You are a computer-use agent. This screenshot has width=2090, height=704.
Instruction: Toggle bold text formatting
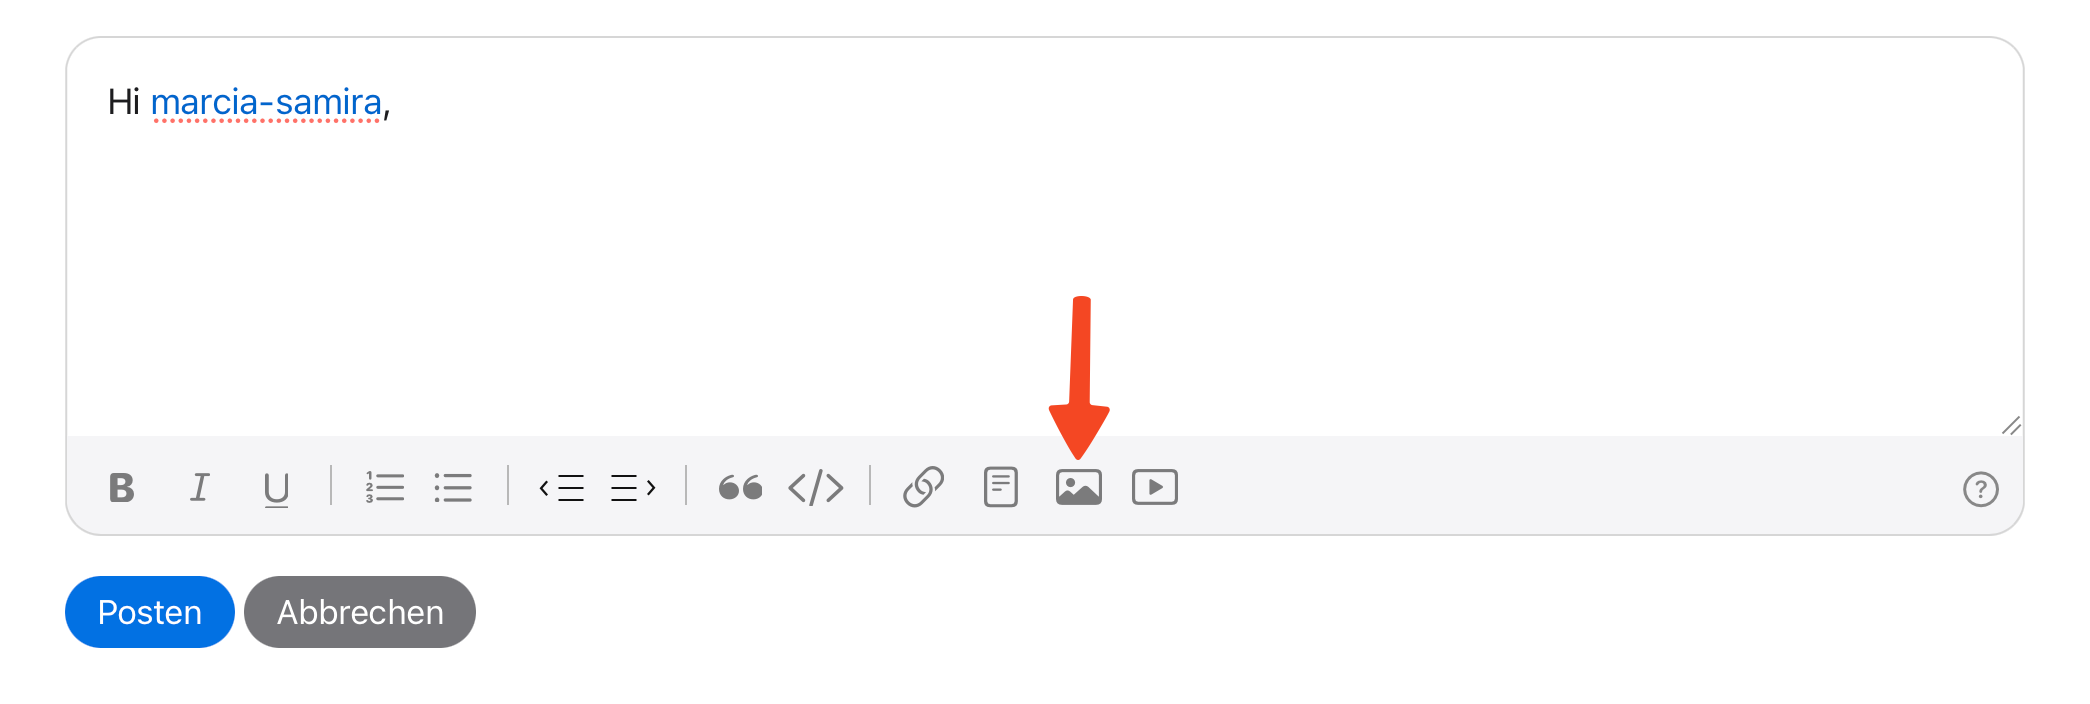pos(122,488)
